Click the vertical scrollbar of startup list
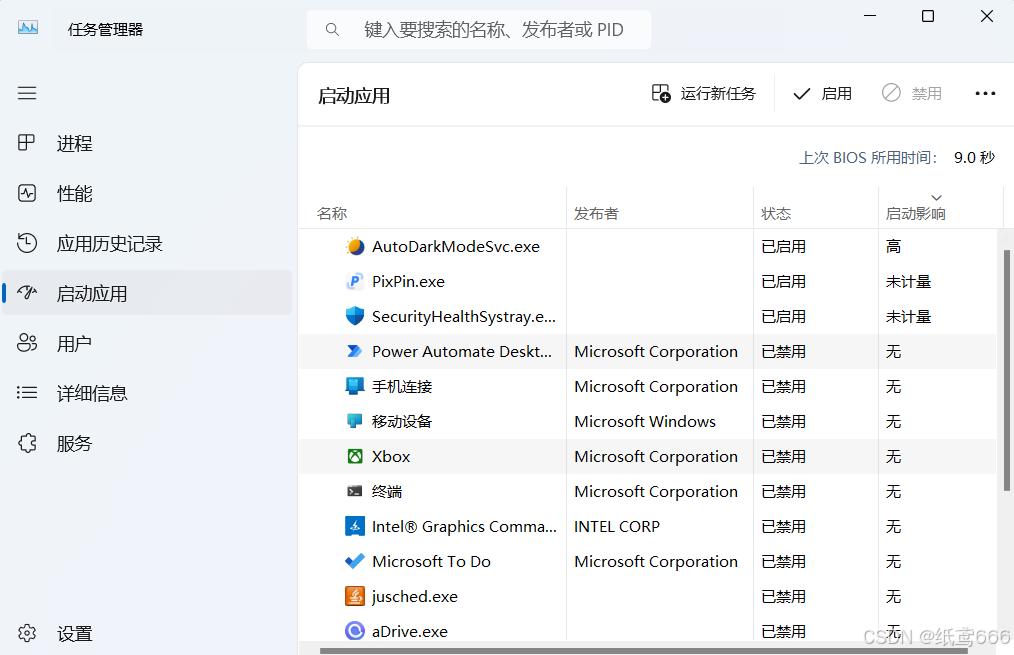Viewport: 1014px width, 655px height. click(x=1007, y=370)
